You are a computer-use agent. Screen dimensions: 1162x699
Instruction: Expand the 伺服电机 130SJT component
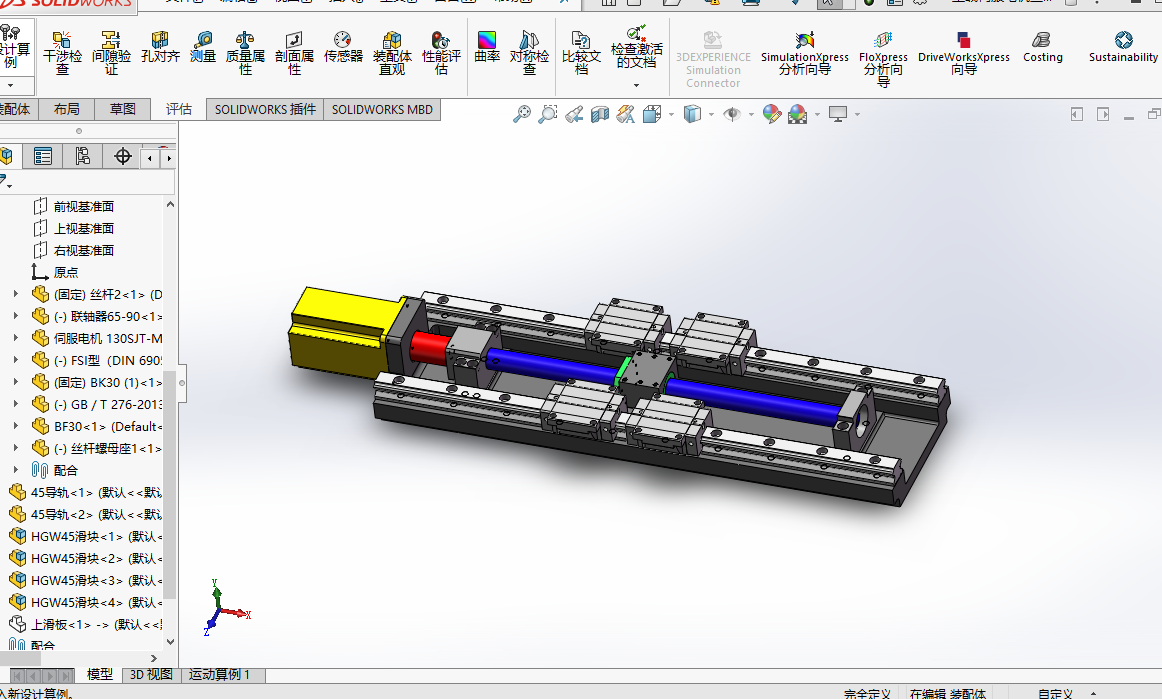click(x=16, y=338)
